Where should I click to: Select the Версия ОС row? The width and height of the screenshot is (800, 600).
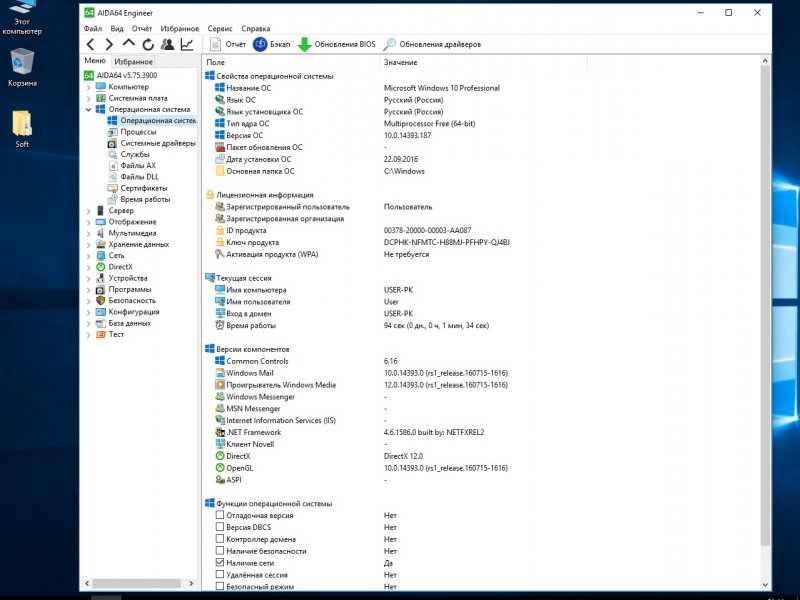[323, 135]
